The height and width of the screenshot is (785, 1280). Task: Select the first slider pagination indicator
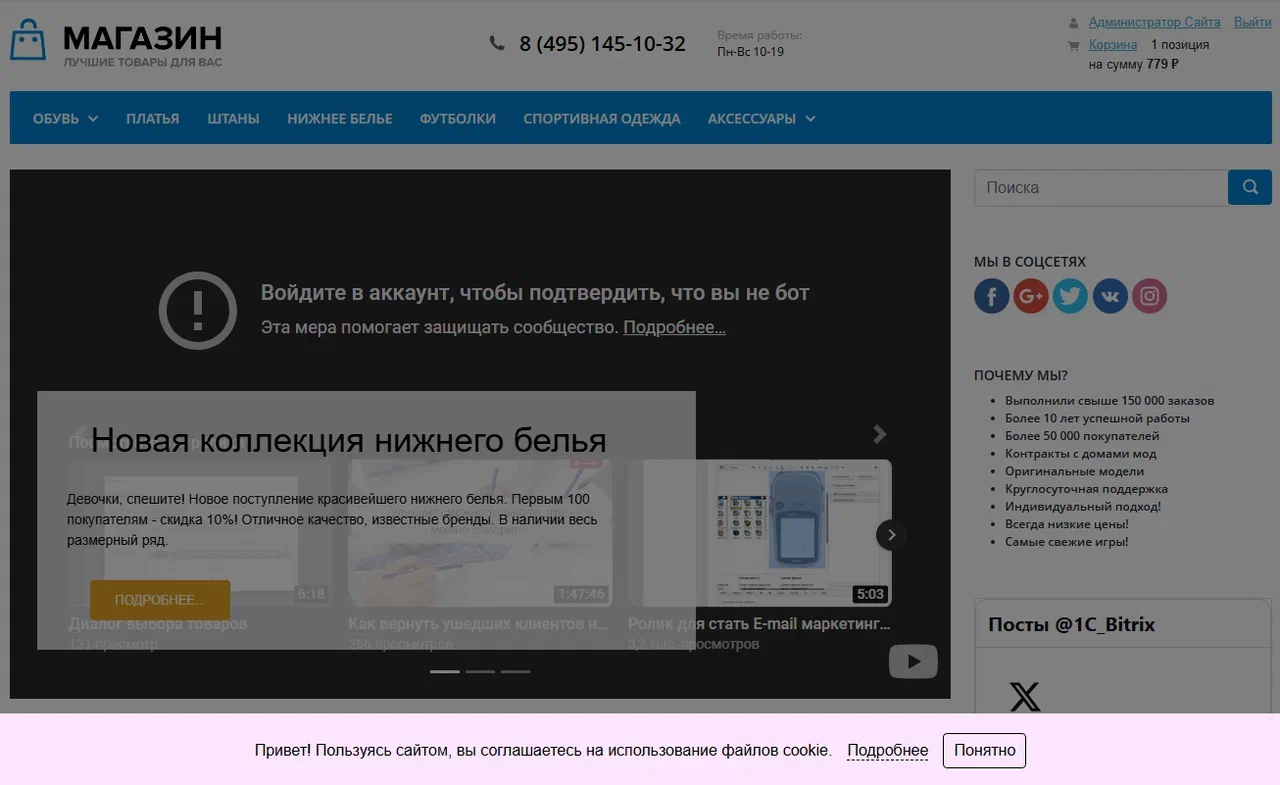(445, 672)
